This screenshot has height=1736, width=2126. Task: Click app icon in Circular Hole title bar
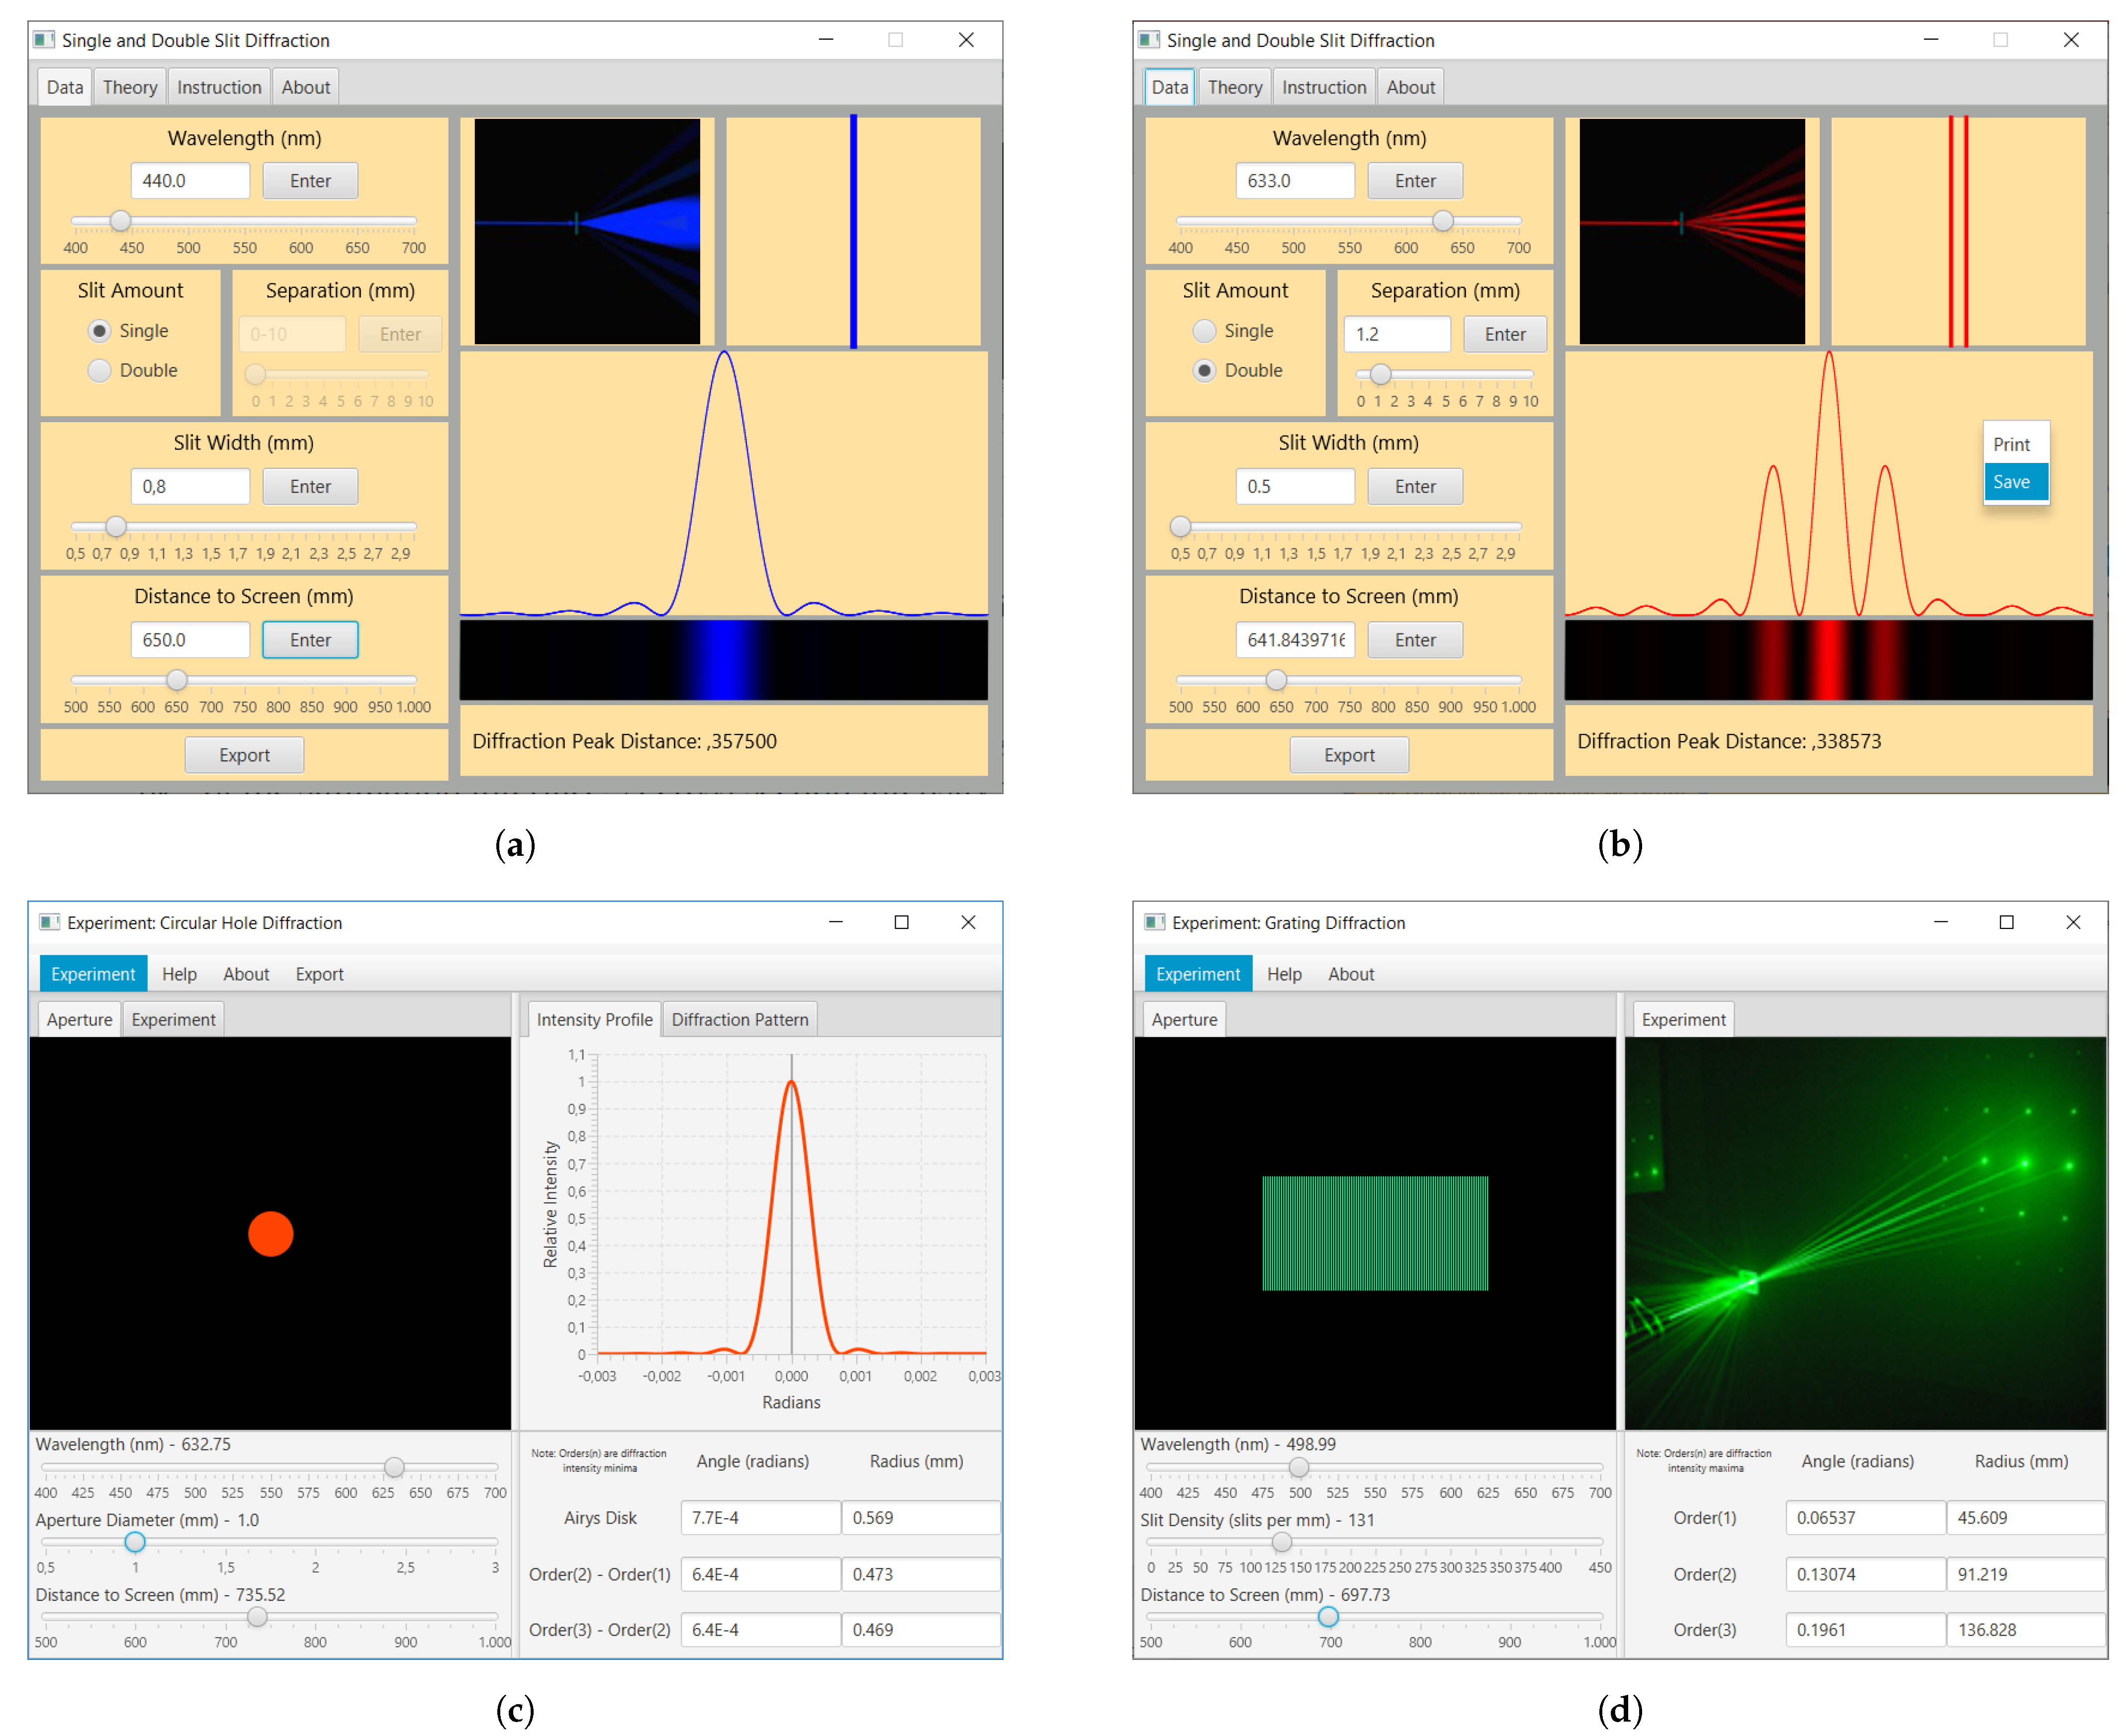point(50,923)
